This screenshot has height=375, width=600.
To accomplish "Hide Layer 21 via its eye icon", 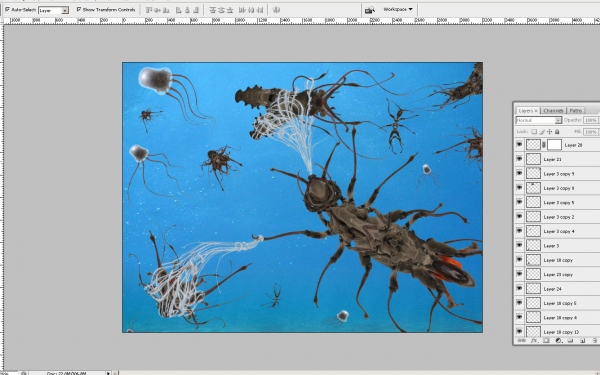I will tap(519, 159).
